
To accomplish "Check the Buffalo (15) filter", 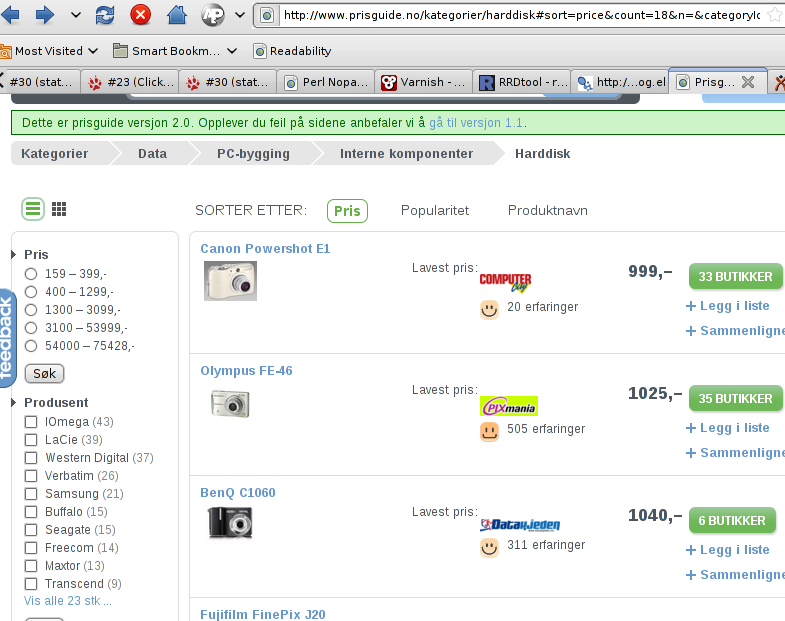I will click(x=31, y=512).
